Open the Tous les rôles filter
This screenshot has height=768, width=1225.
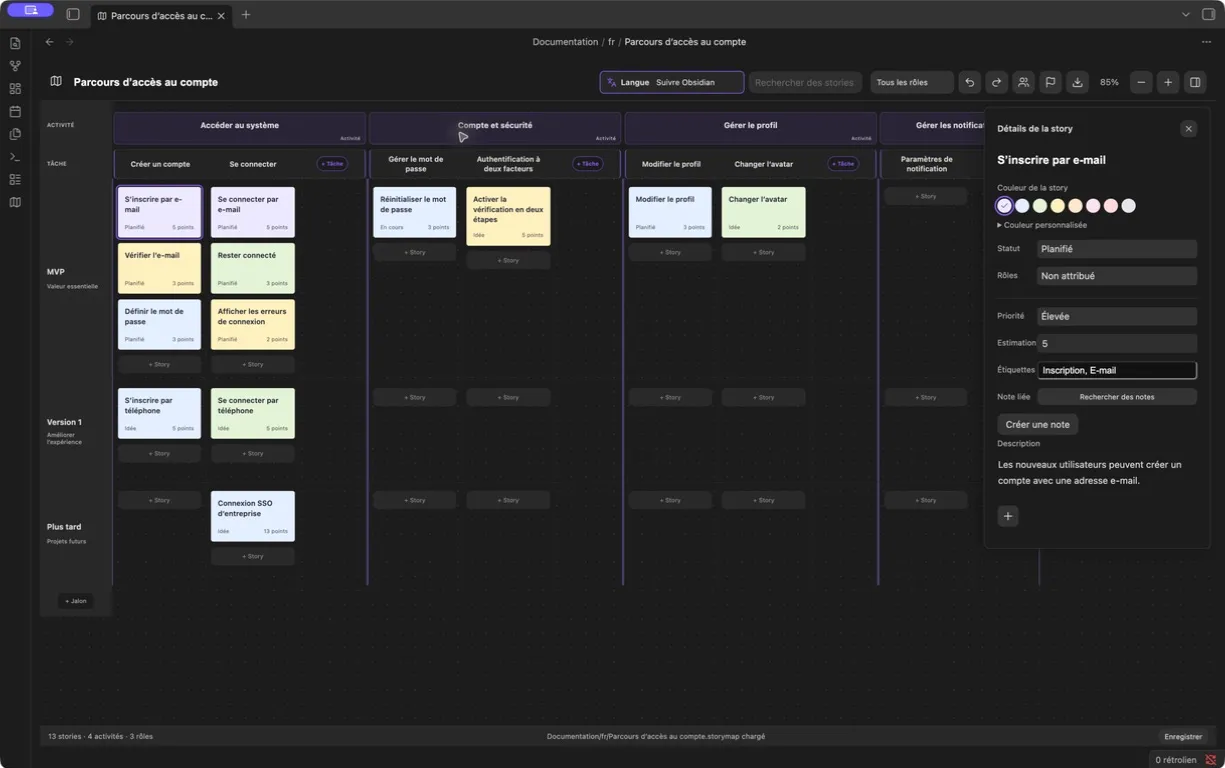pyautogui.click(x=911, y=82)
